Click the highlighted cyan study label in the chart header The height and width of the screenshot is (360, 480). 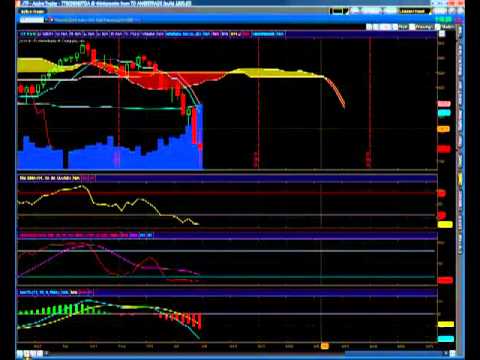point(268,34)
